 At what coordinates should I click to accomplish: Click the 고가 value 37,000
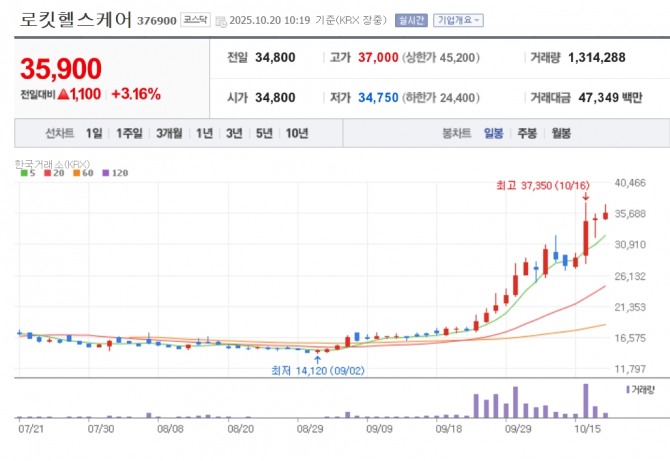pyautogui.click(x=378, y=57)
